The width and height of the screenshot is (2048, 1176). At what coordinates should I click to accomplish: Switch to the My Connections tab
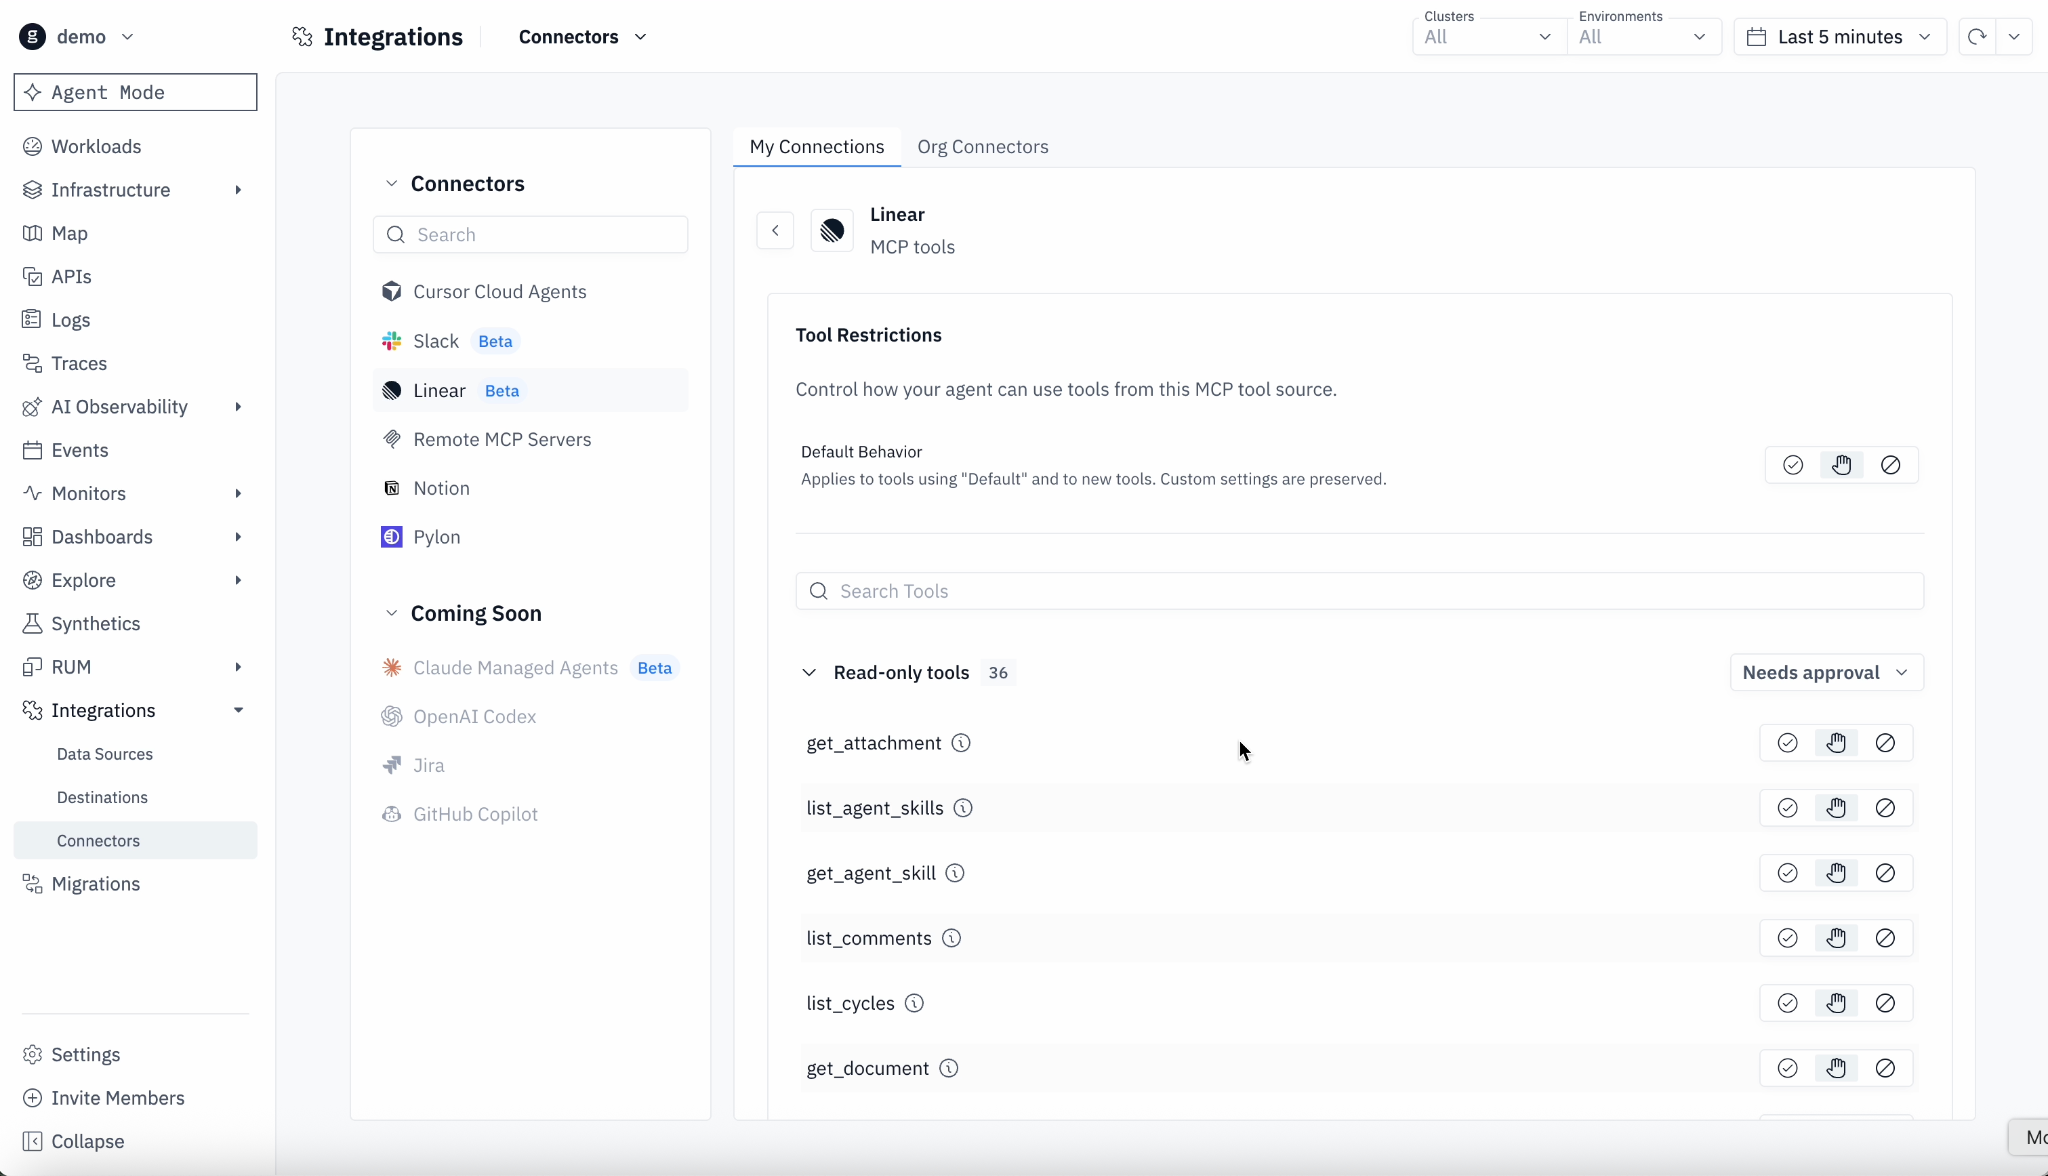pyautogui.click(x=817, y=147)
